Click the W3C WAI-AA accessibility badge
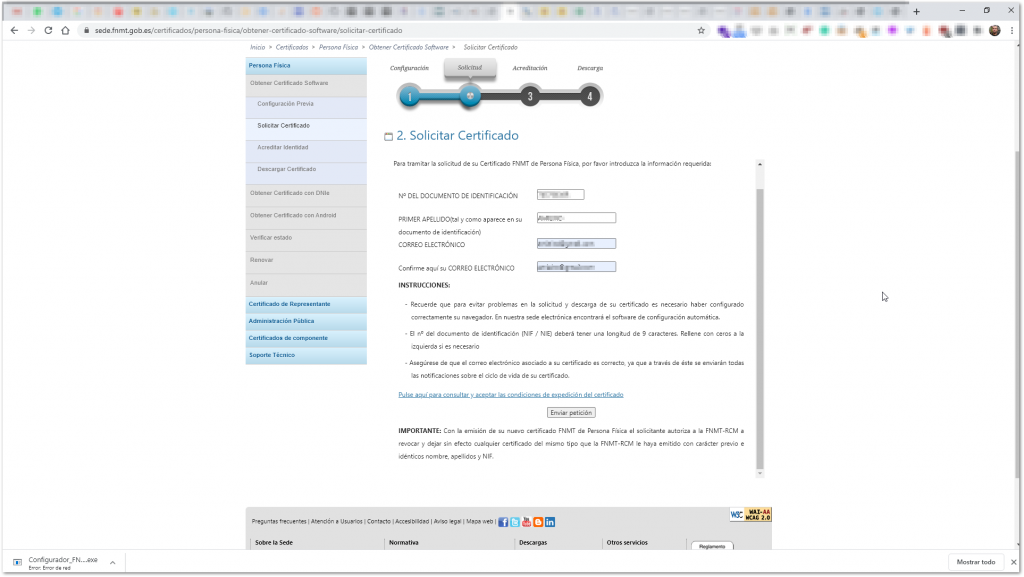1024x577 pixels. [750, 515]
